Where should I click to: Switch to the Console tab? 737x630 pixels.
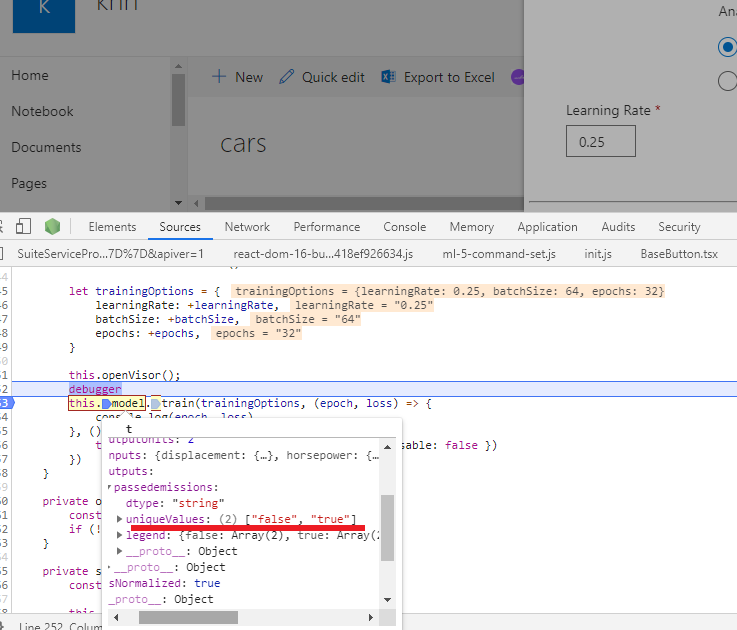click(x=405, y=227)
